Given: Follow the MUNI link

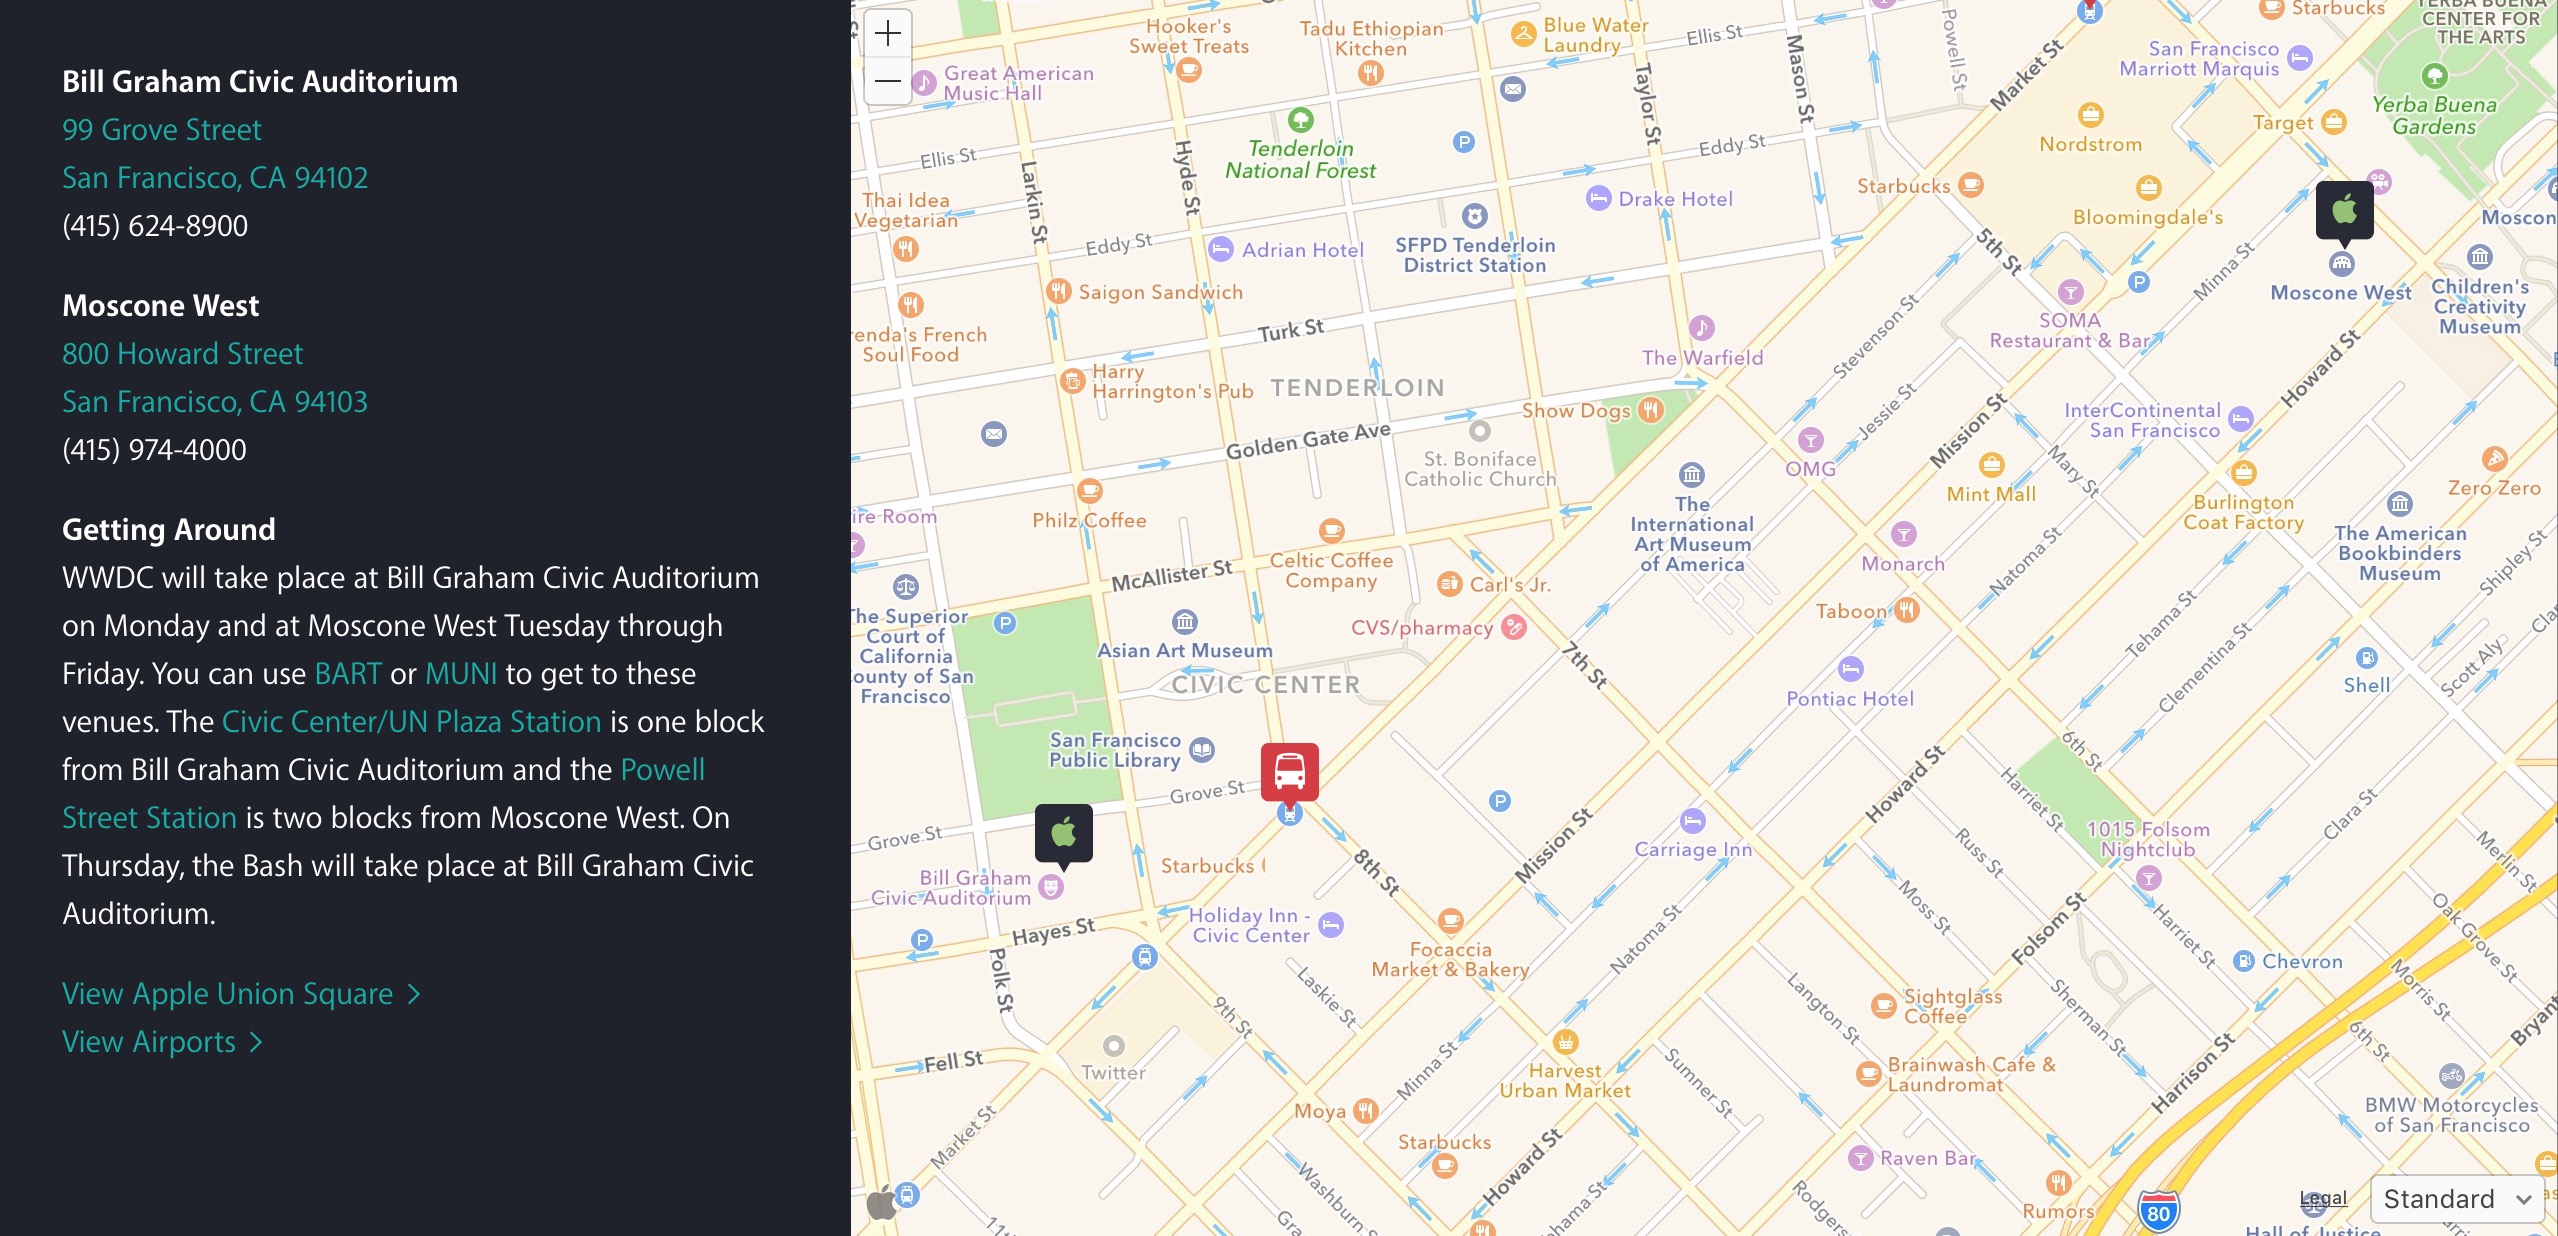Looking at the screenshot, I should click(x=461, y=674).
